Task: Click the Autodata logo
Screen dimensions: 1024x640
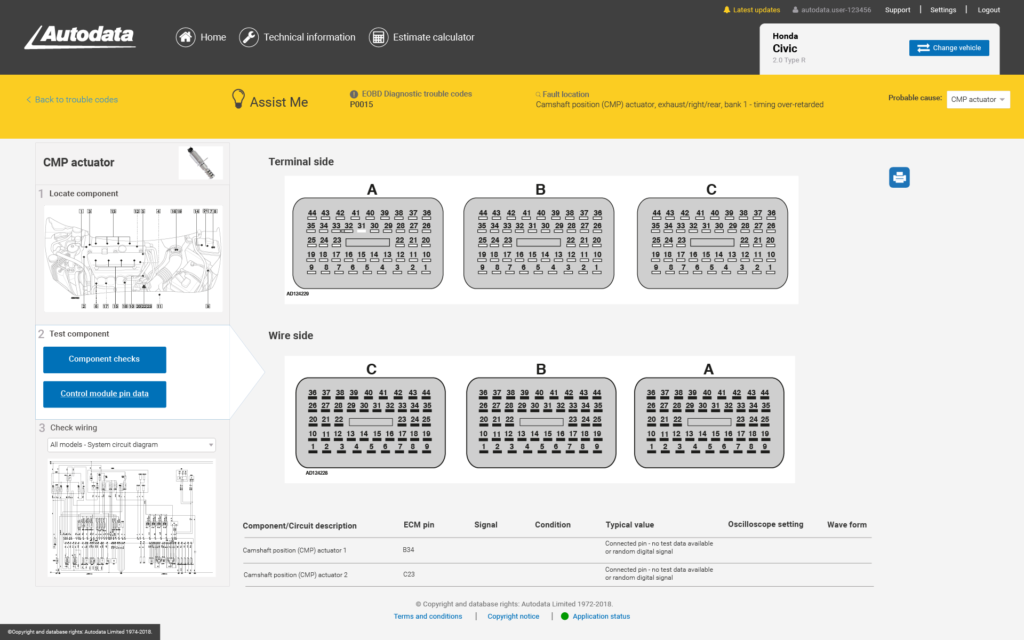Action: pos(81,37)
